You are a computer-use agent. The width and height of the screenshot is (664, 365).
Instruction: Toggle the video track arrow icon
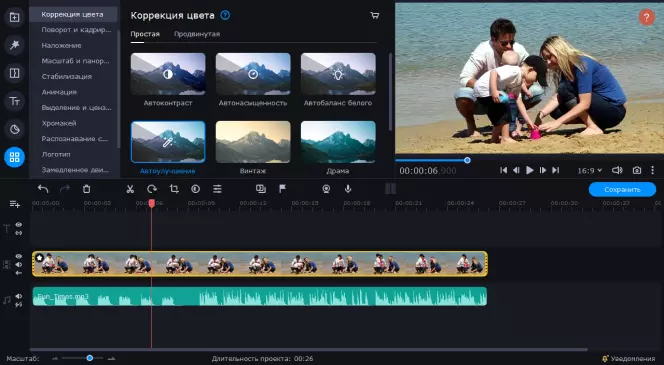[19, 273]
